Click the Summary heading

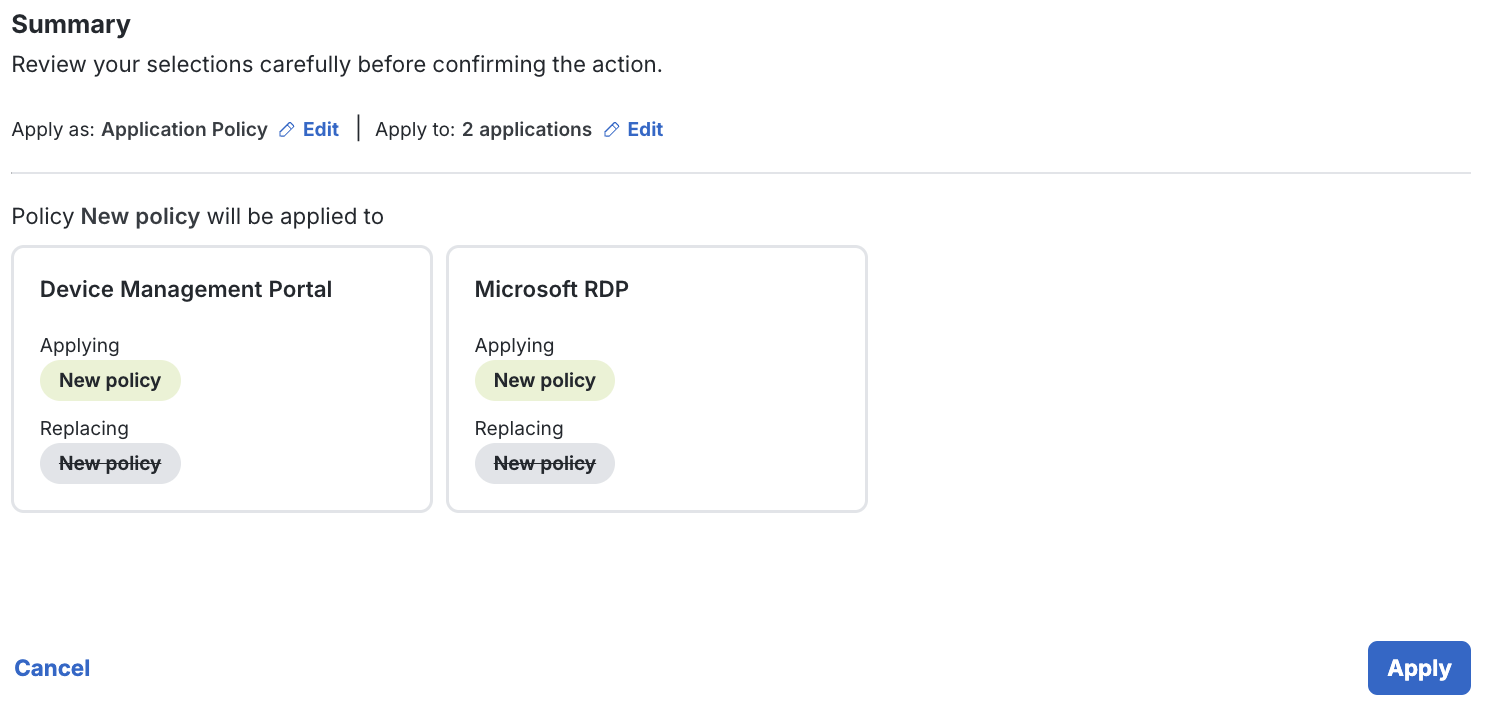tap(70, 23)
